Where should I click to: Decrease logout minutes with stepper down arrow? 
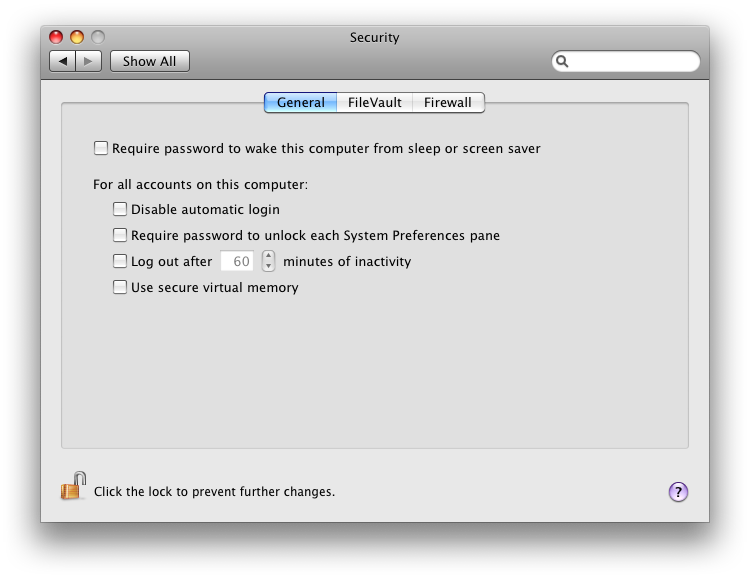click(268, 267)
